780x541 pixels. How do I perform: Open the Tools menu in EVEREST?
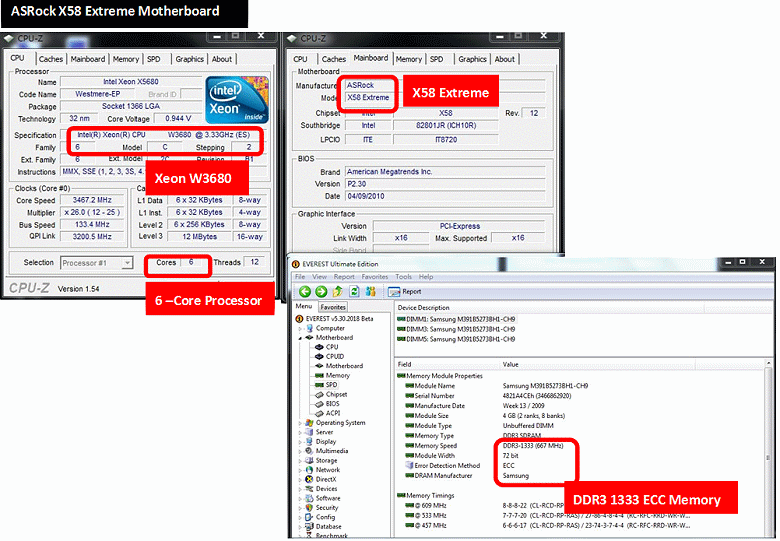point(403,277)
